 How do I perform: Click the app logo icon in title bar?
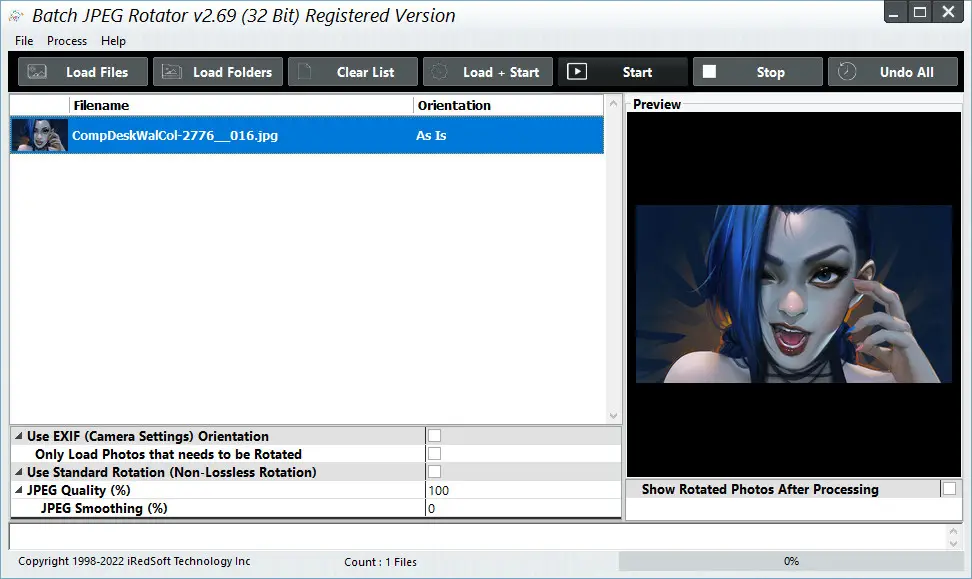click(16, 16)
